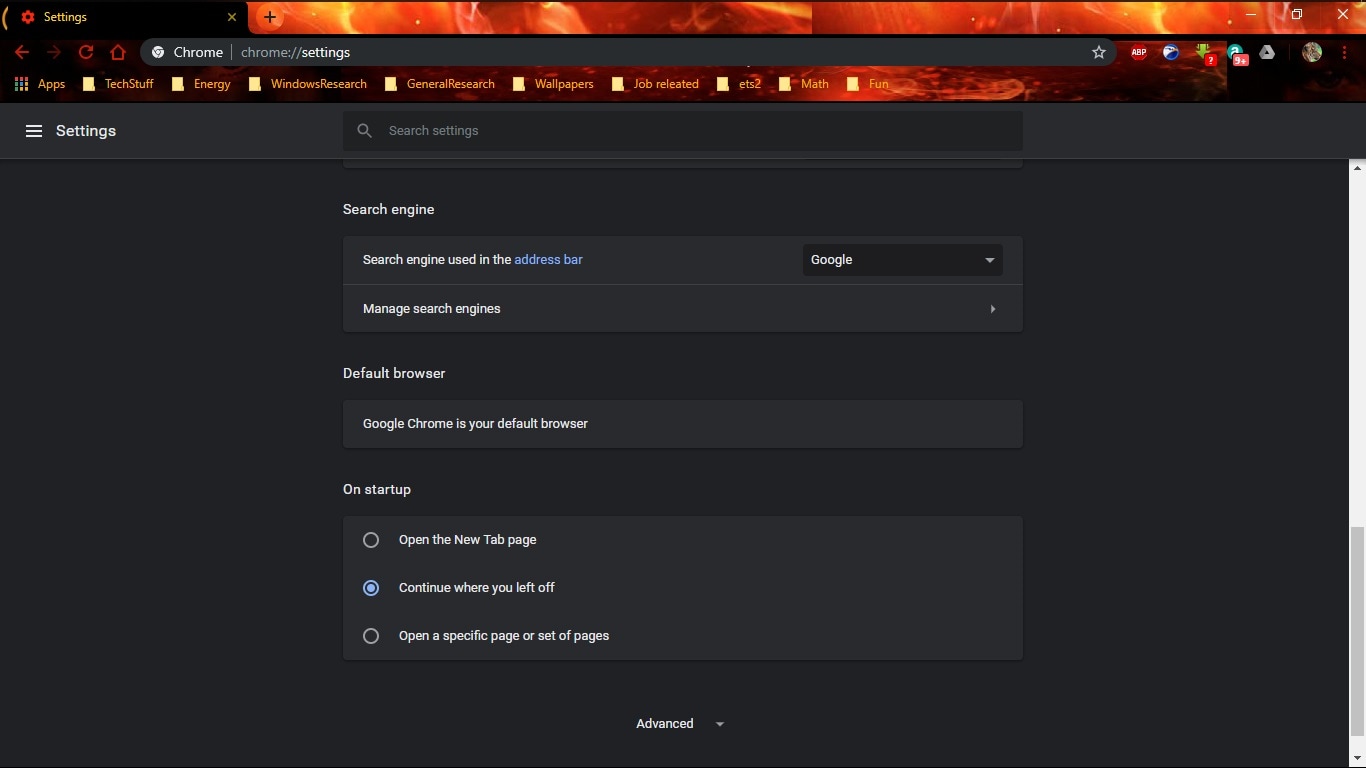Screen dimensions: 1366x768
Task: Select Open the New Tab page
Action: 371,539
